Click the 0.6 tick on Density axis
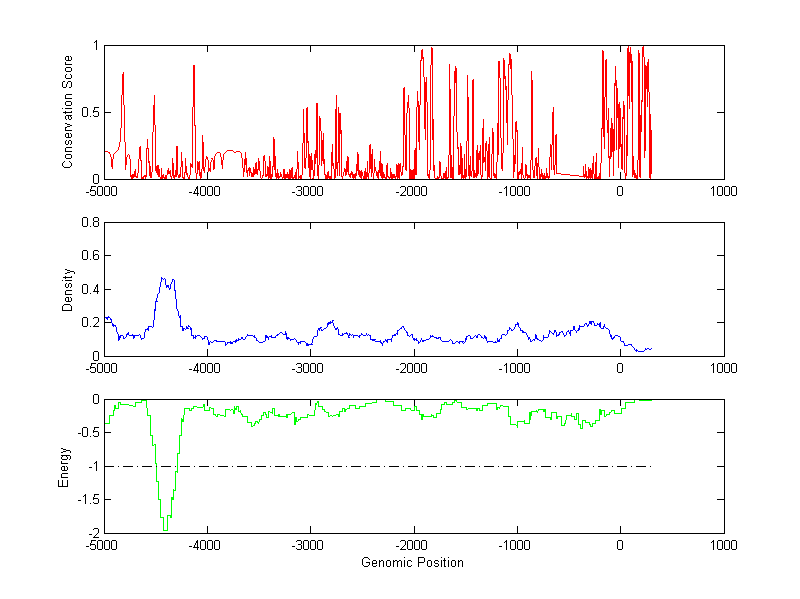 [x=89, y=256]
